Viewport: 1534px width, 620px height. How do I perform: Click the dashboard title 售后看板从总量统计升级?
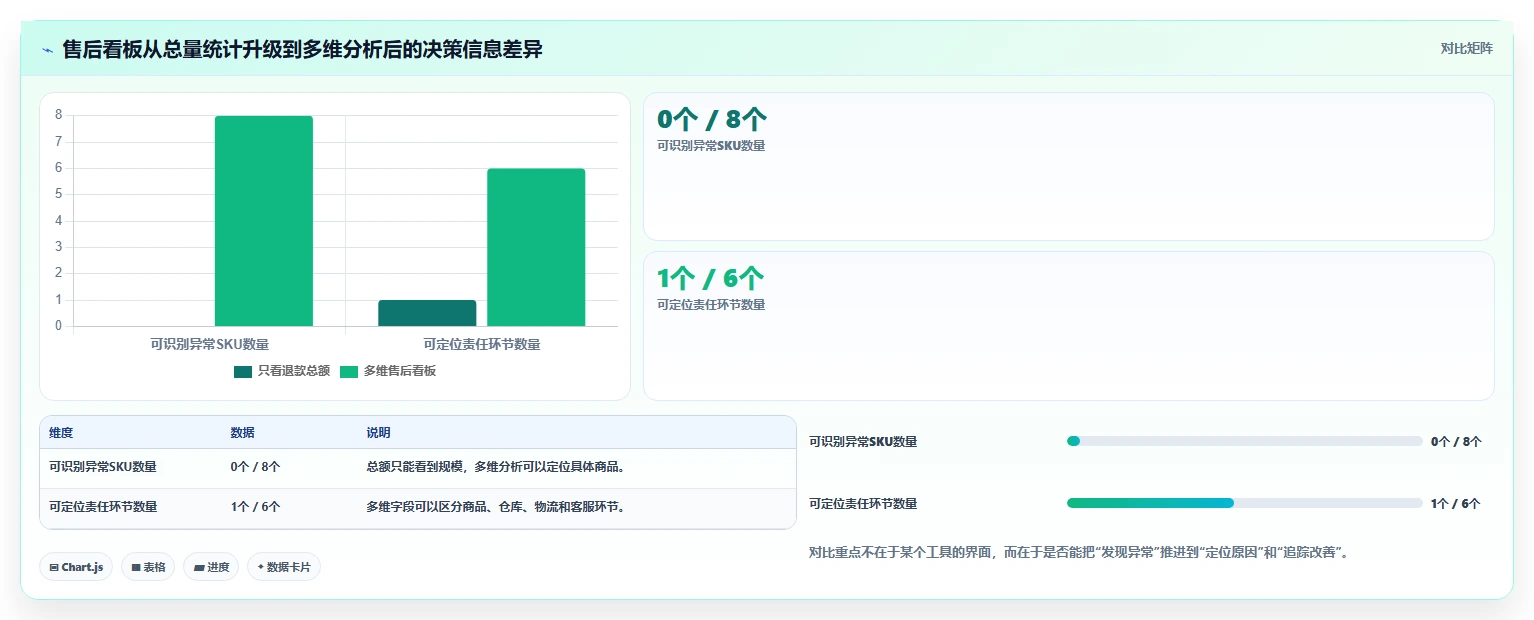(x=303, y=49)
